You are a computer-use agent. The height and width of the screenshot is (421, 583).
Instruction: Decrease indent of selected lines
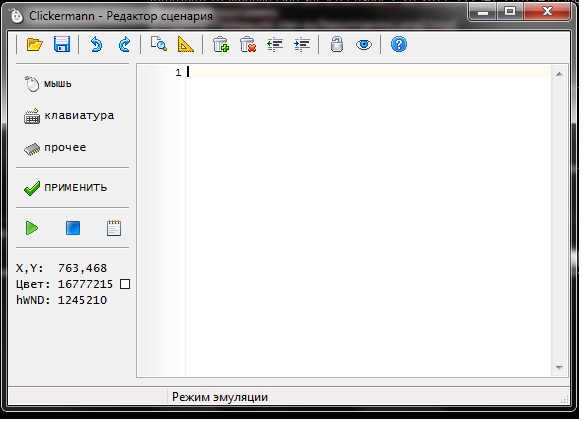click(275, 45)
